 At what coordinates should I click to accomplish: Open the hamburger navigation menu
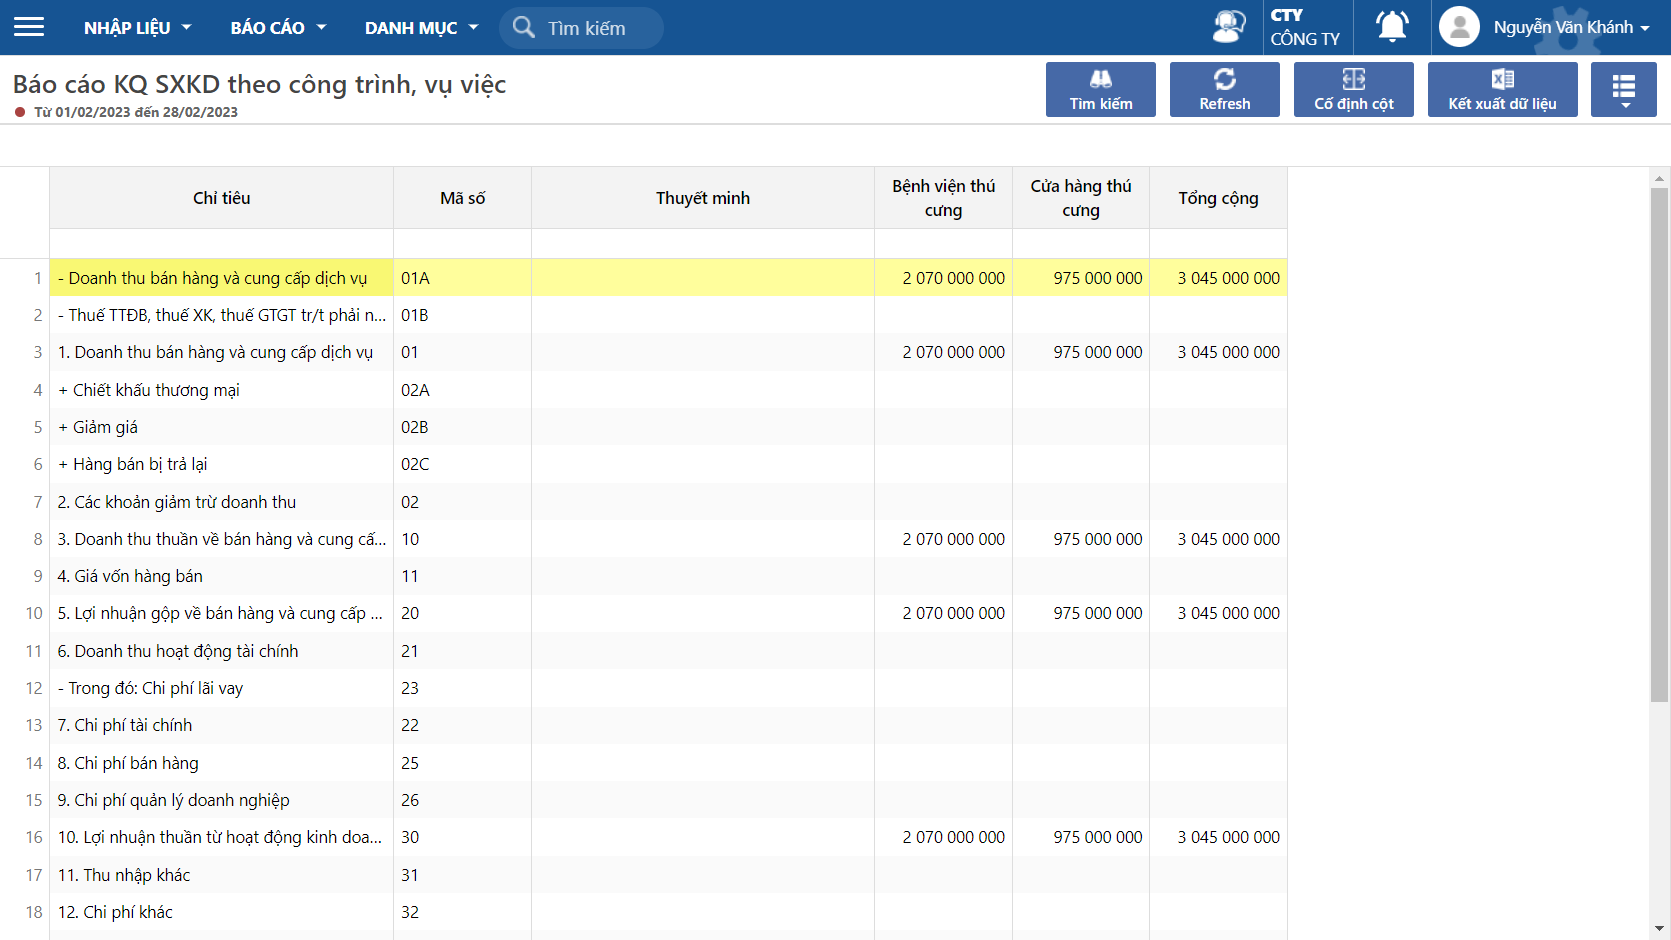coord(29,27)
